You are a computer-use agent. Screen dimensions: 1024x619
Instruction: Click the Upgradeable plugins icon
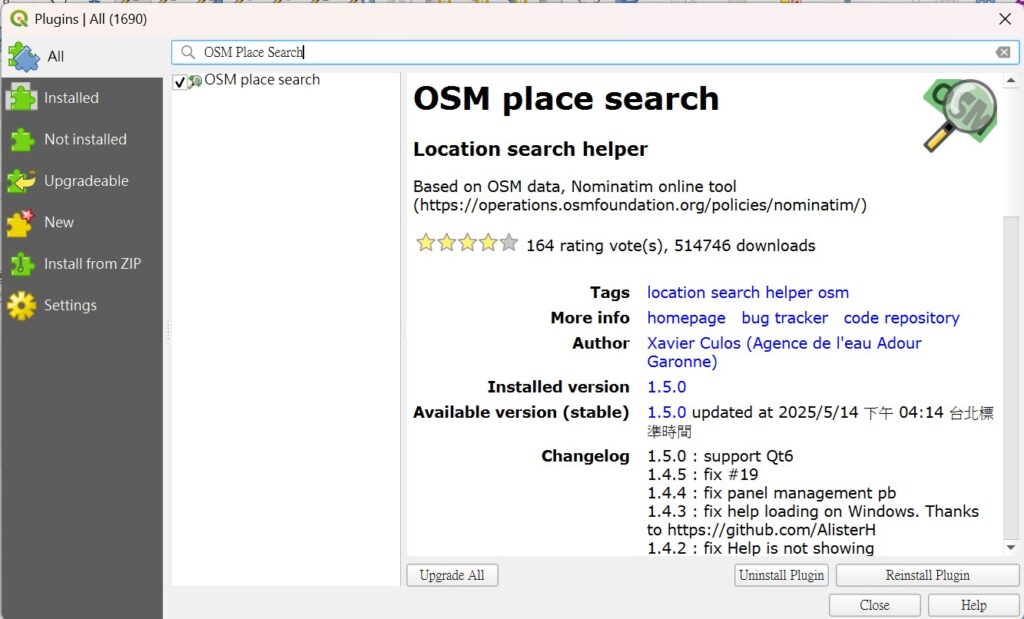(22, 181)
